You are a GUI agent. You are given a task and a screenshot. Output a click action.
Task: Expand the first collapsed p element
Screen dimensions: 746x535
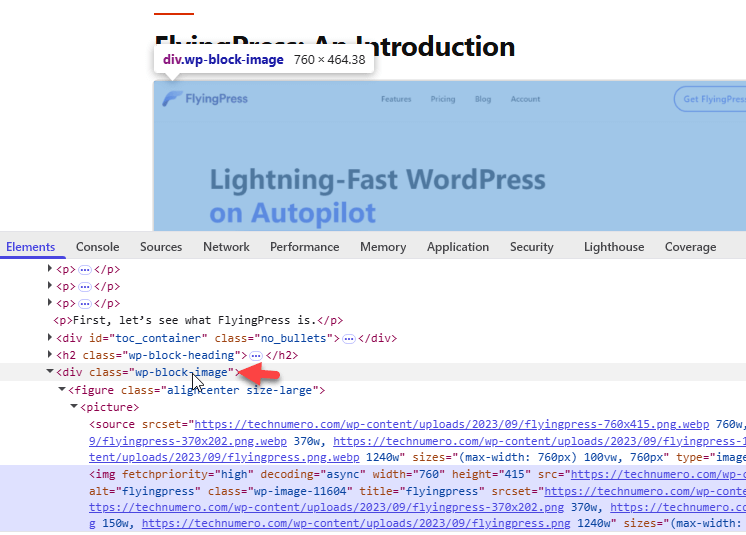pyautogui.click(x=49, y=269)
